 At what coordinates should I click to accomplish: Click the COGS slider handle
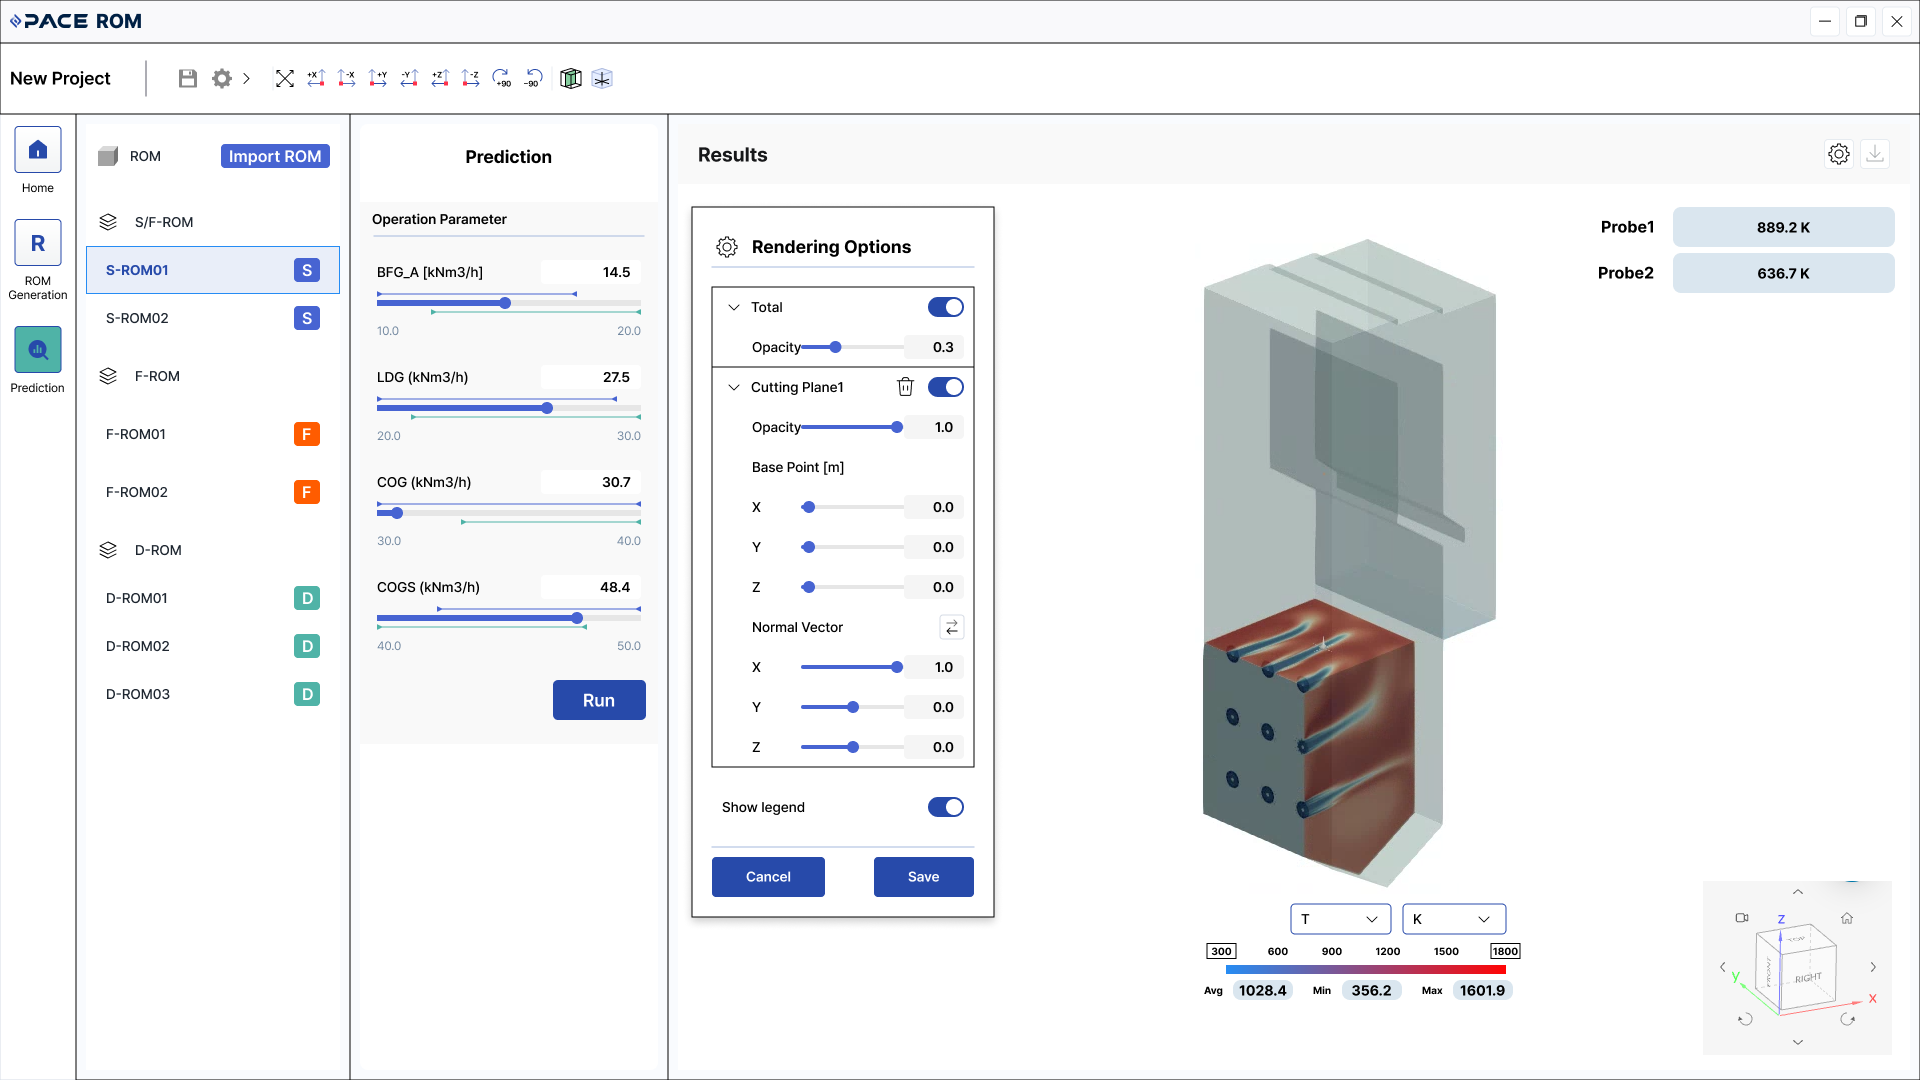coord(578,618)
